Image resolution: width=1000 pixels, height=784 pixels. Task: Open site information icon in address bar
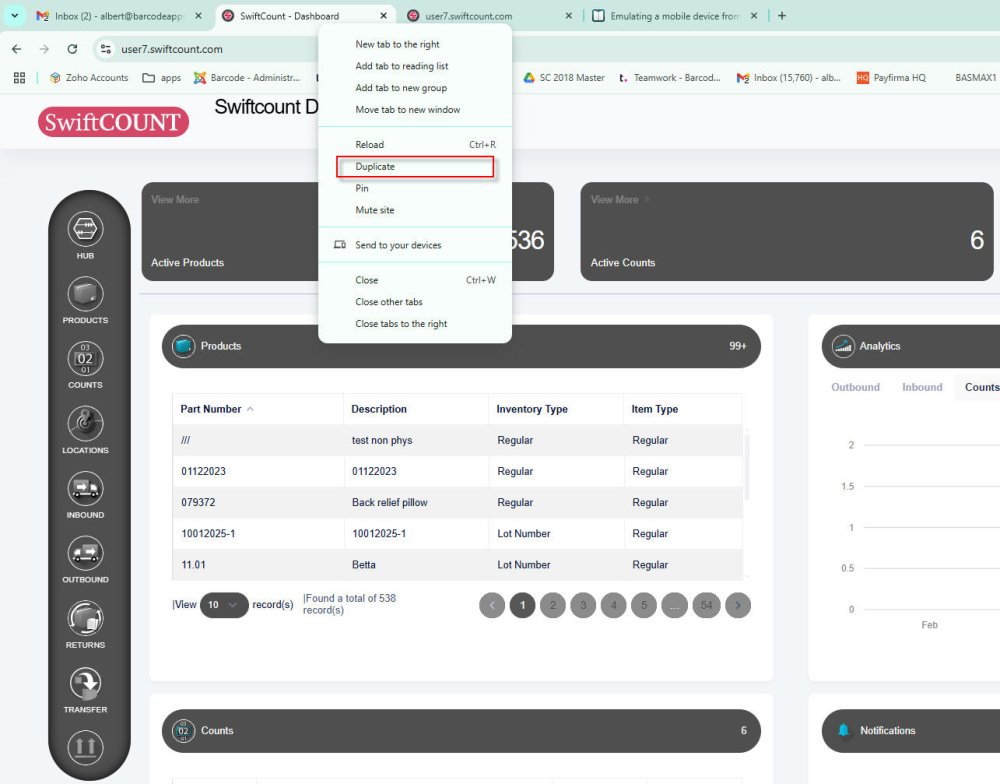(106, 49)
